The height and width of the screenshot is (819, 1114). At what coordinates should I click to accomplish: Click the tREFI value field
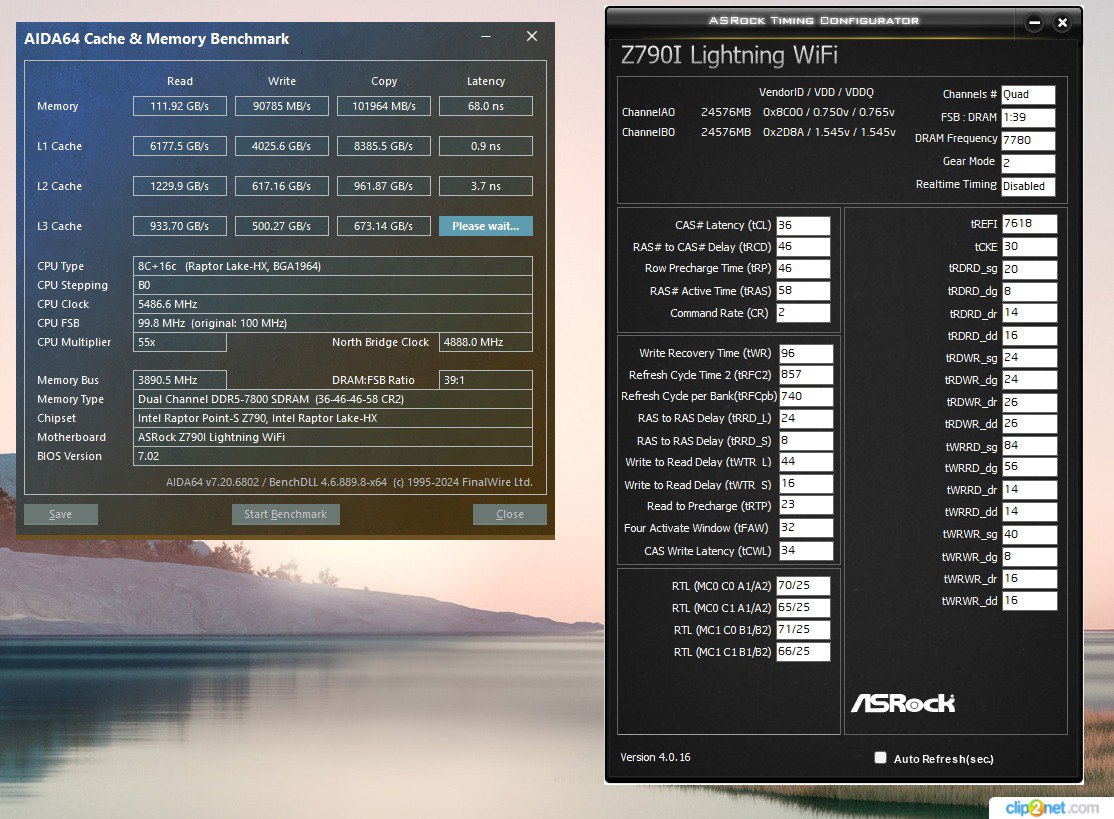pyautogui.click(x=1029, y=224)
